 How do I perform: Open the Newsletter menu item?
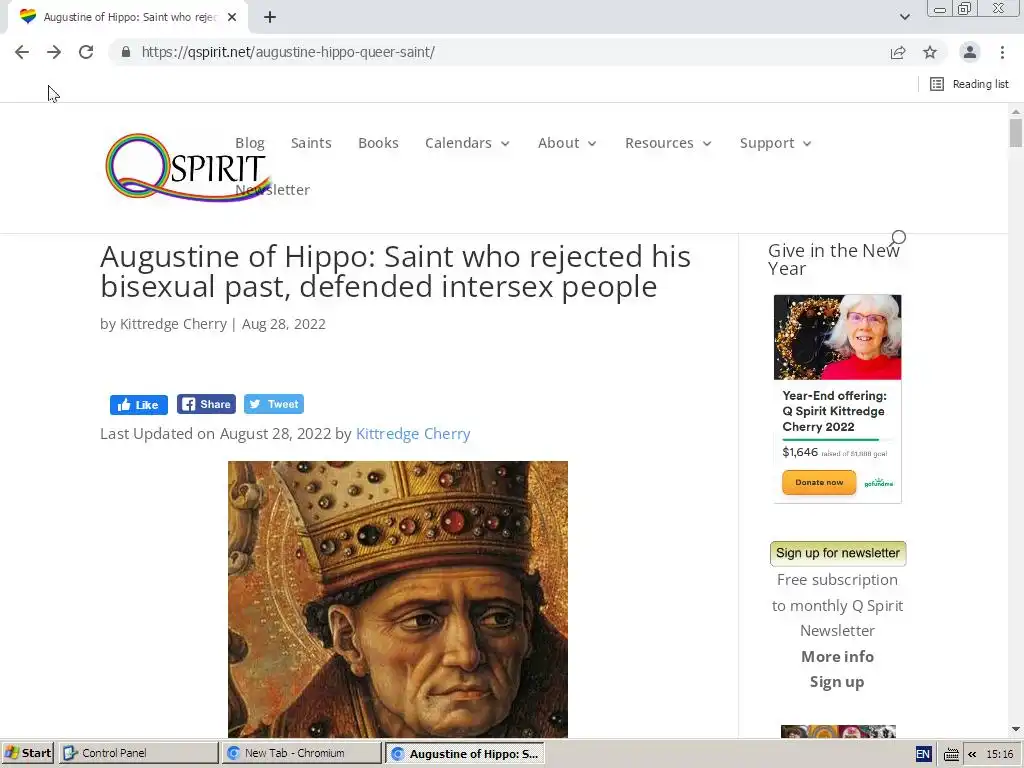[272, 190]
